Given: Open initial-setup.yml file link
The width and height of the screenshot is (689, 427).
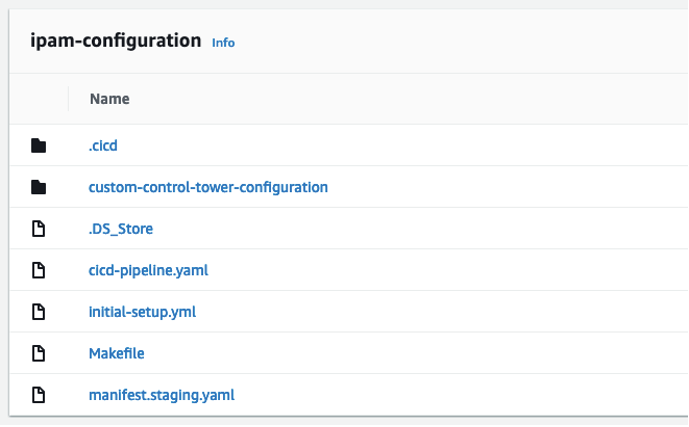Looking at the screenshot, I should (x=142, y=312).
